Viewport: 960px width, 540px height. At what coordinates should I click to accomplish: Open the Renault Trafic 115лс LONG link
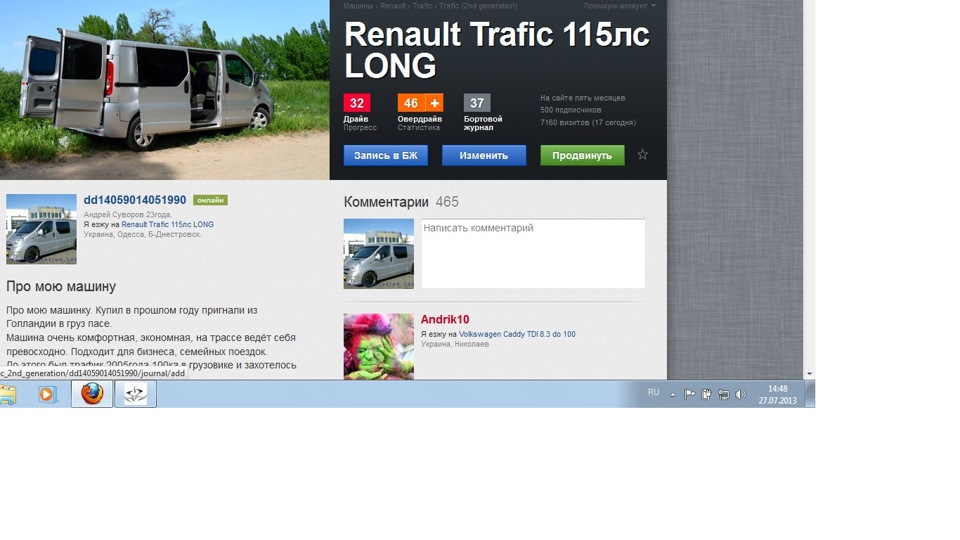[167, 225]
